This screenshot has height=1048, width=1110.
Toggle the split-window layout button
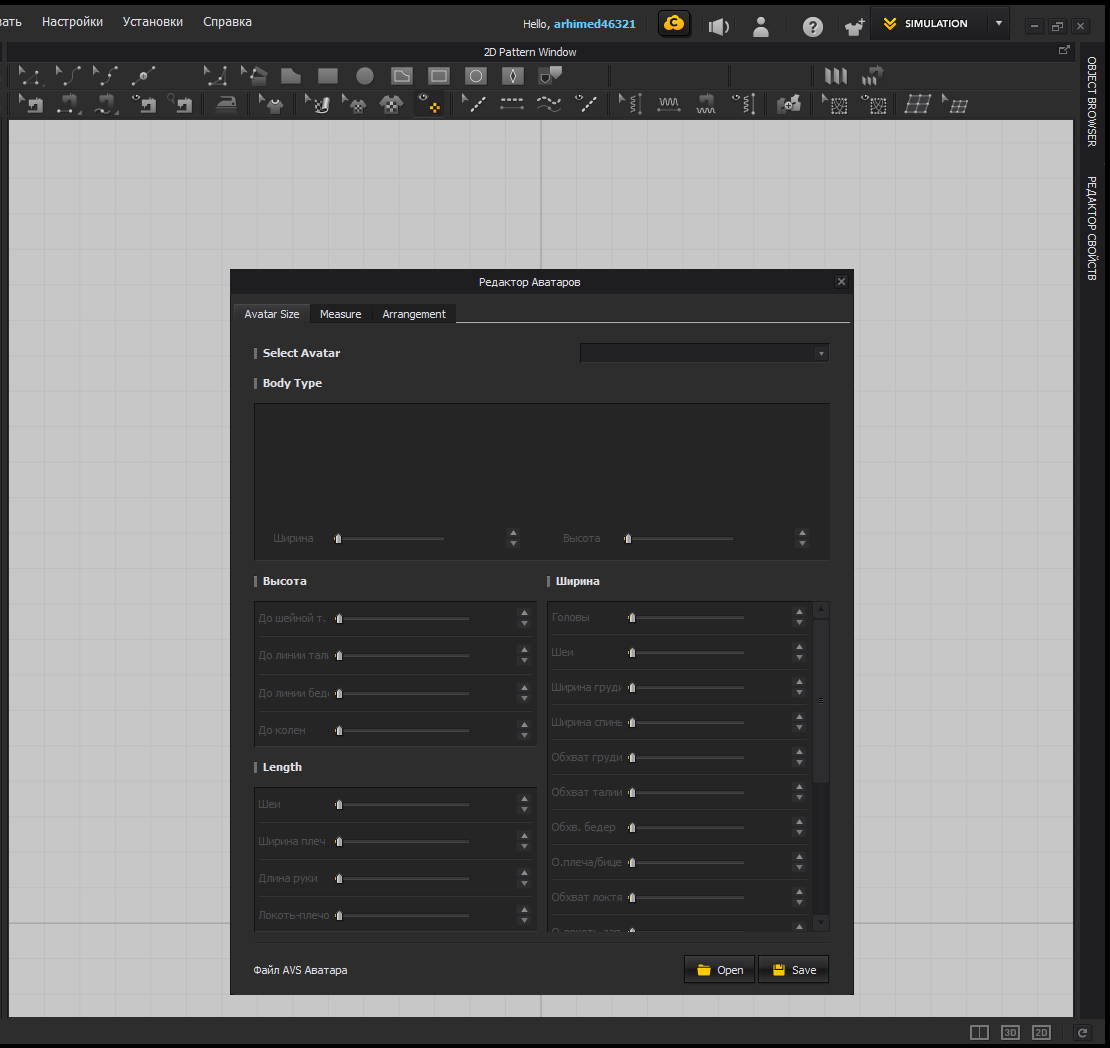pos(979,1032)
